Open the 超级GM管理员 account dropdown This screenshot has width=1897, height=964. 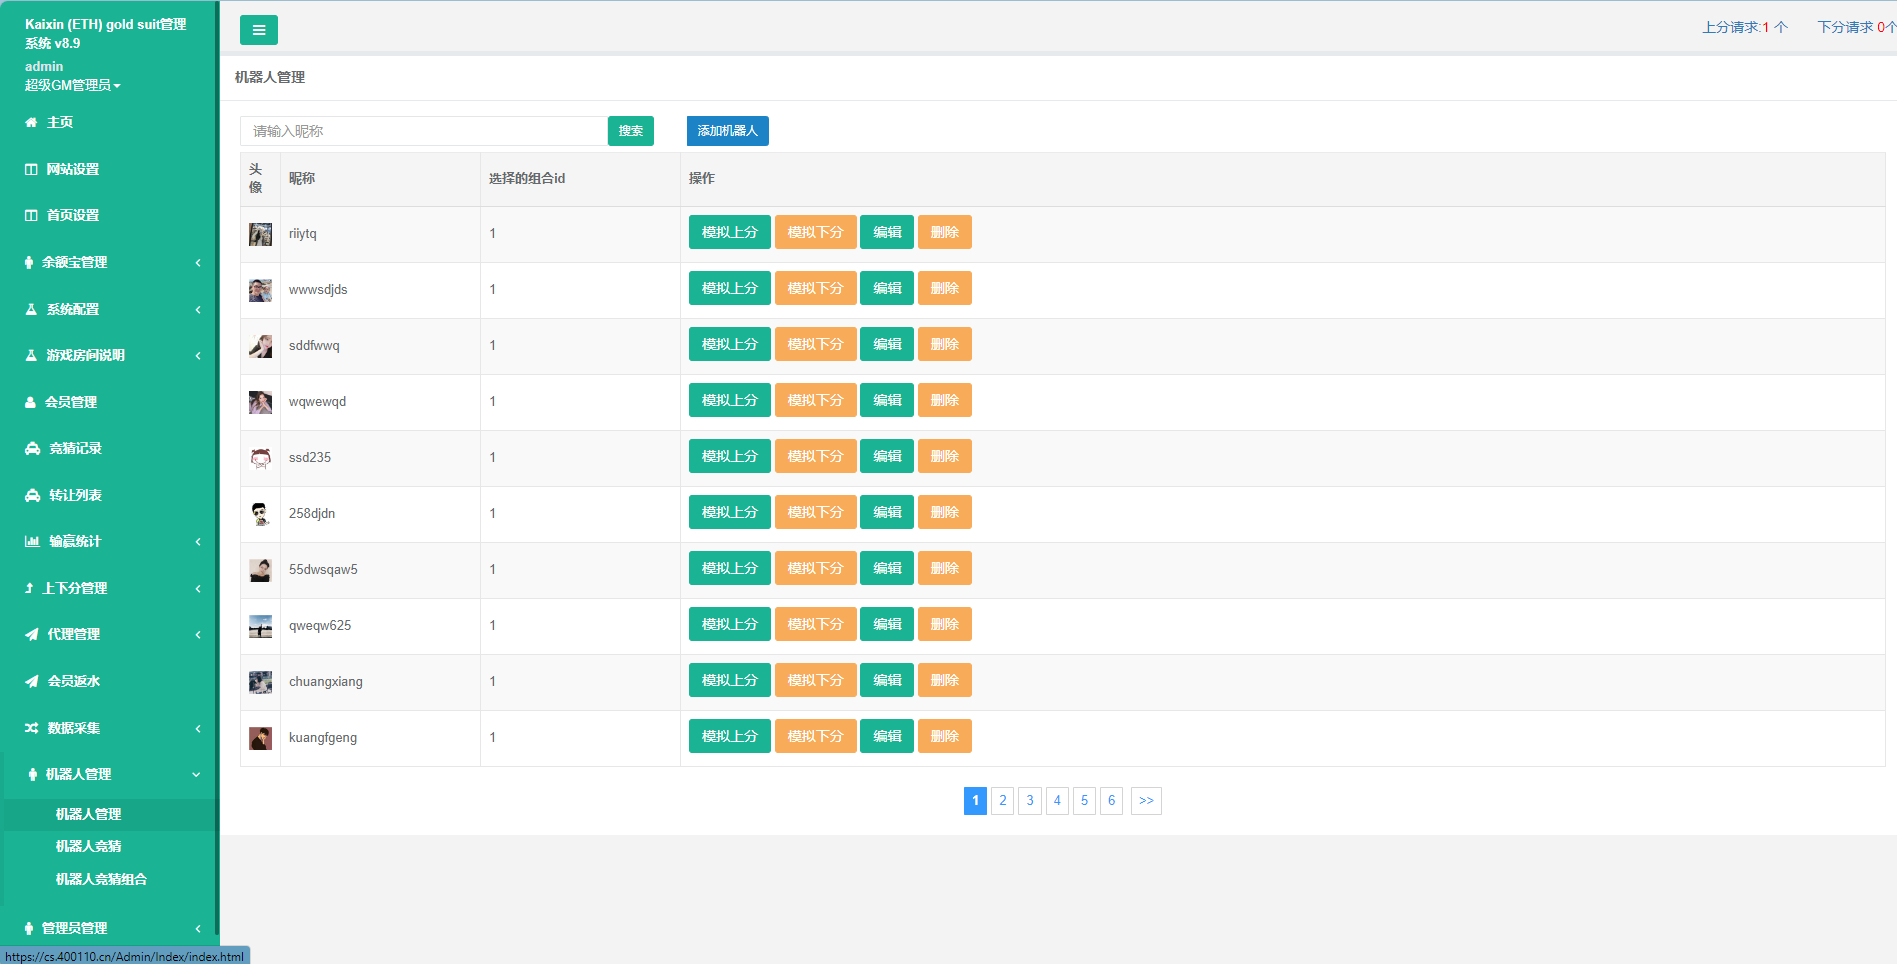72,86
